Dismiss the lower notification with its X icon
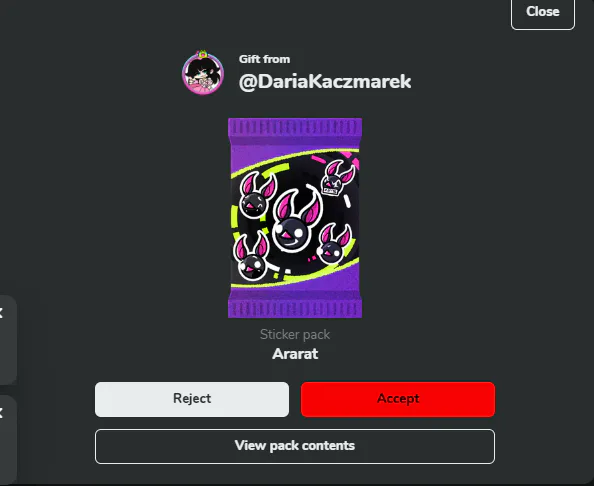This screenshot has height=486, width=594. 1,413
